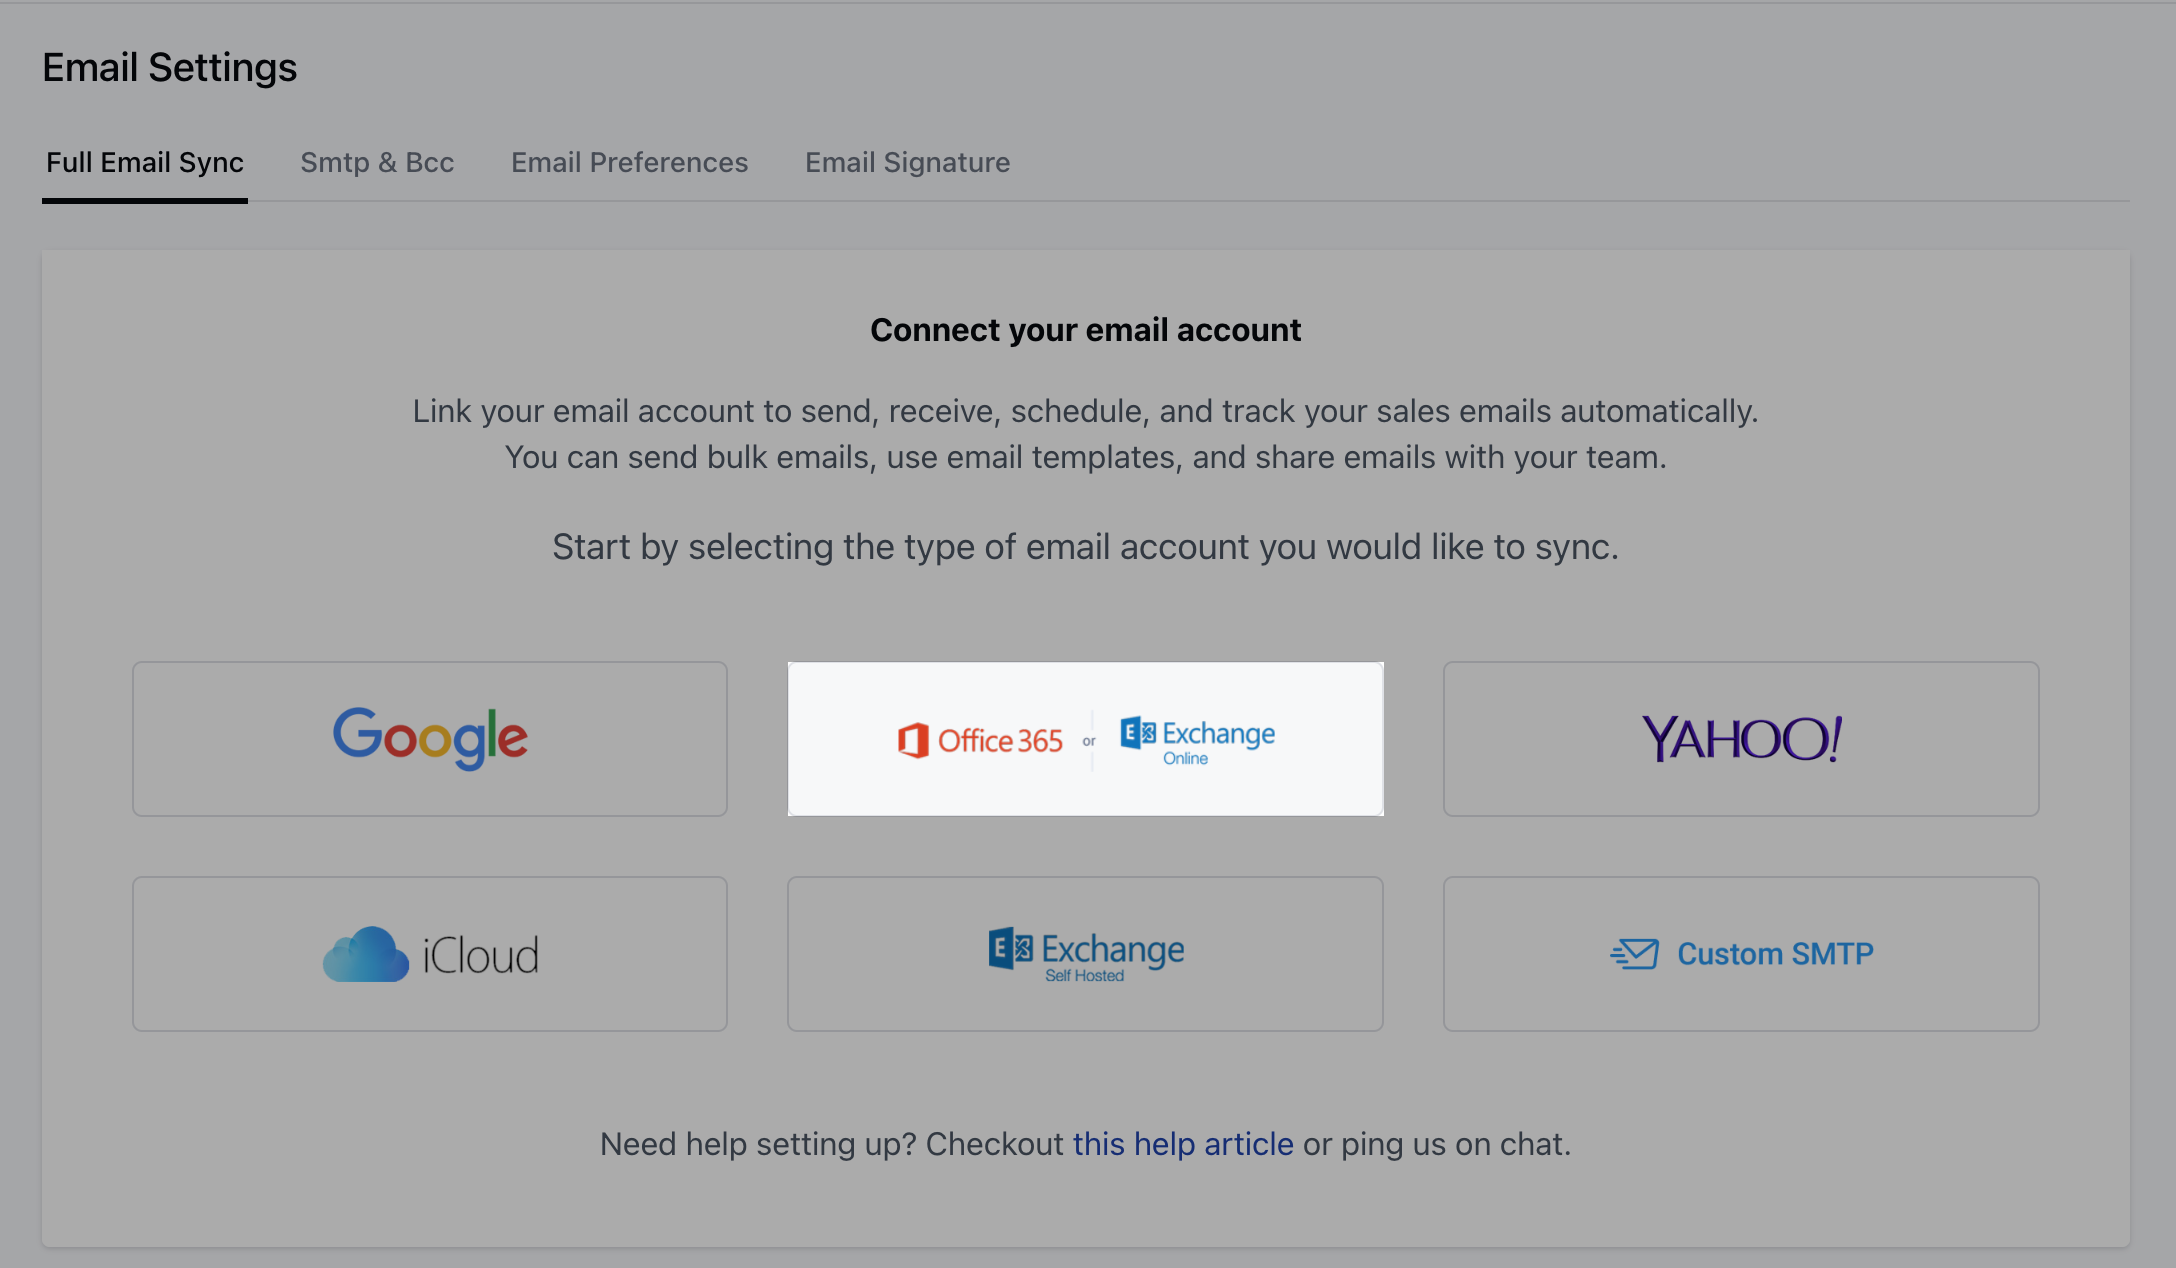The height and width of the screenshot is (1268, 2176).
Task: Click the orange Office 365 logo icon
Action: [x=913, y=740]
